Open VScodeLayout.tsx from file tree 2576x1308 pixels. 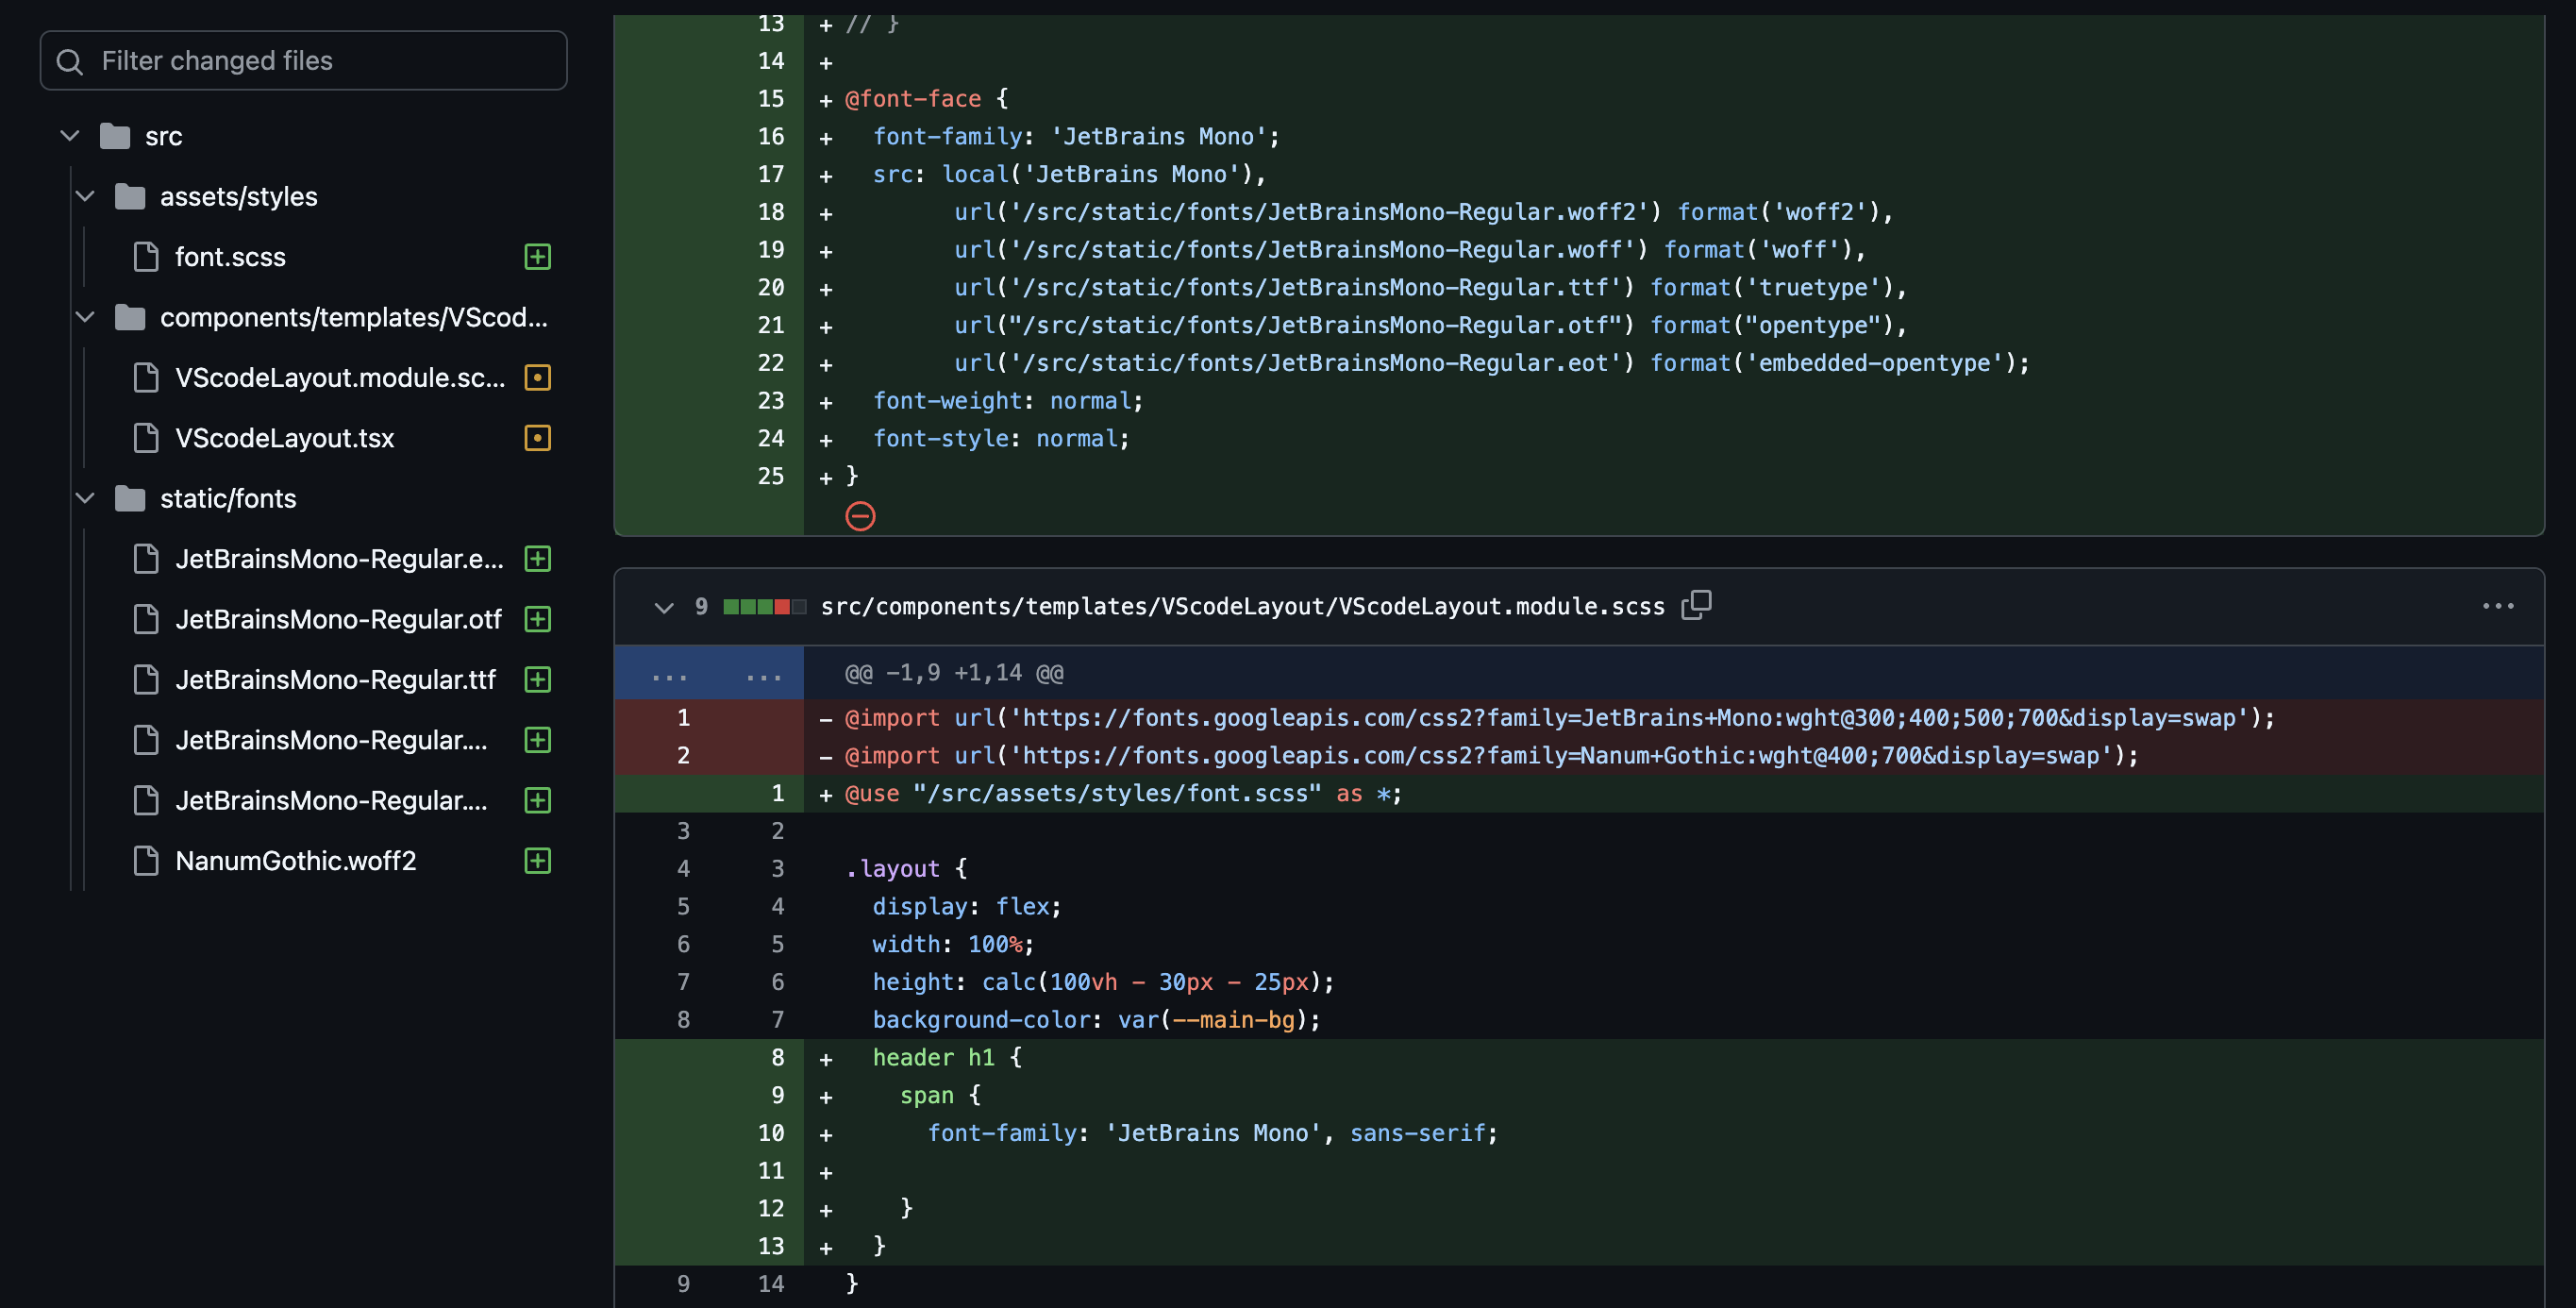click(284, 438)
